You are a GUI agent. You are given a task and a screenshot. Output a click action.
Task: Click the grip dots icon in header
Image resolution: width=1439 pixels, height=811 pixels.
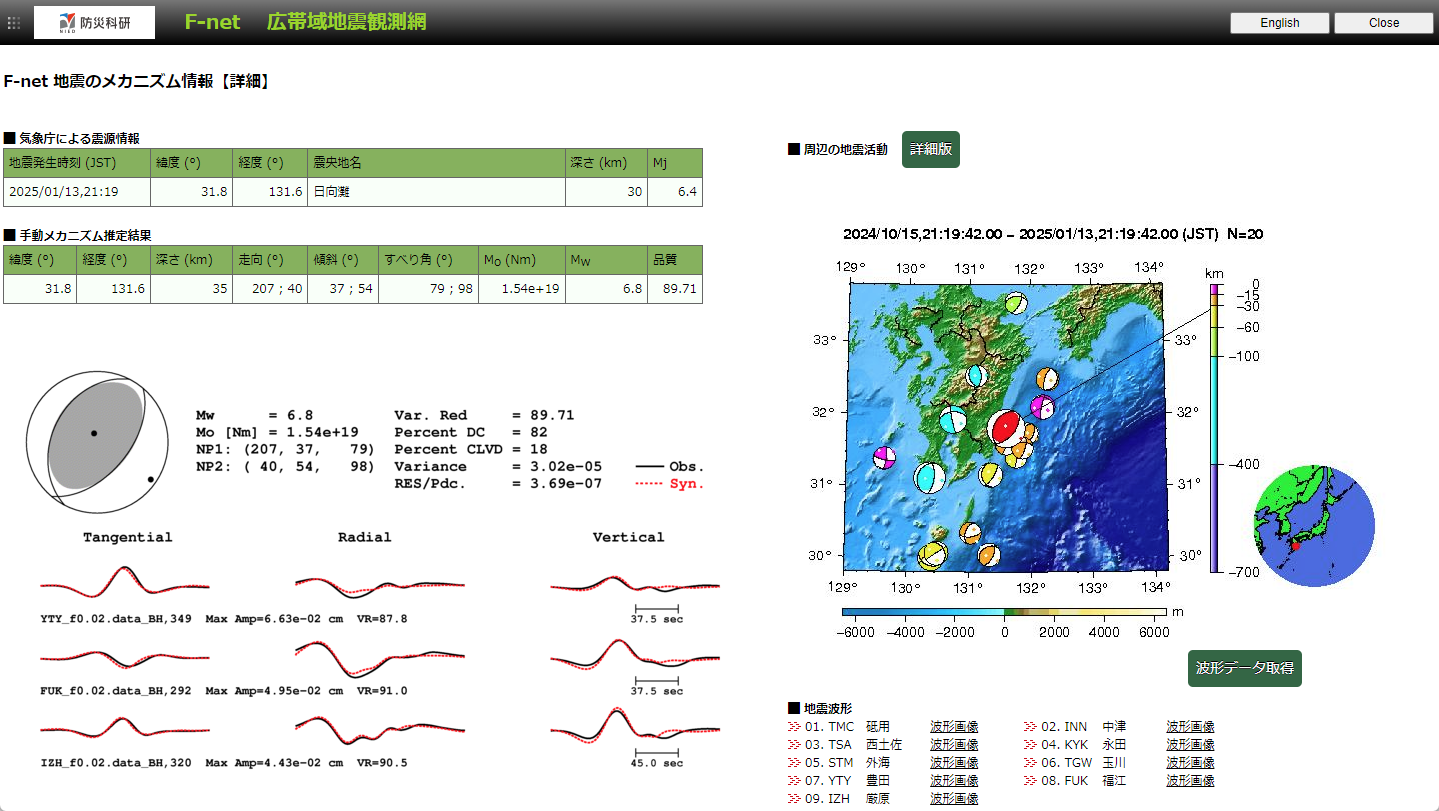14,22
